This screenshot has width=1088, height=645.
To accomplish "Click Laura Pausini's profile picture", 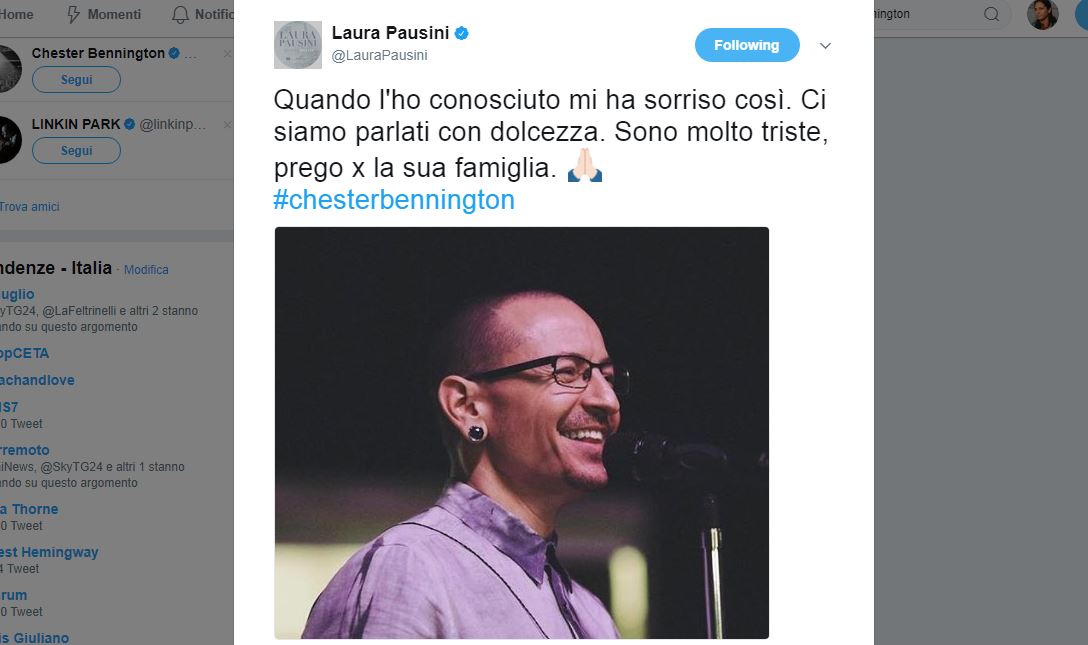I will coord(298,45).
